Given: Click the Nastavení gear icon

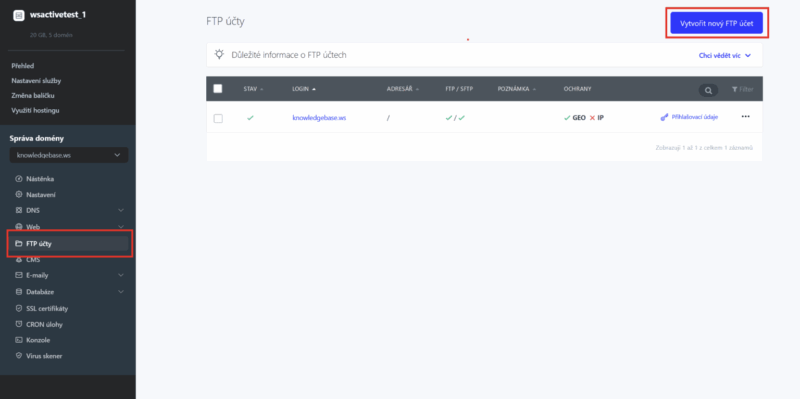Looking at the screenshot, I should [19, 194].
